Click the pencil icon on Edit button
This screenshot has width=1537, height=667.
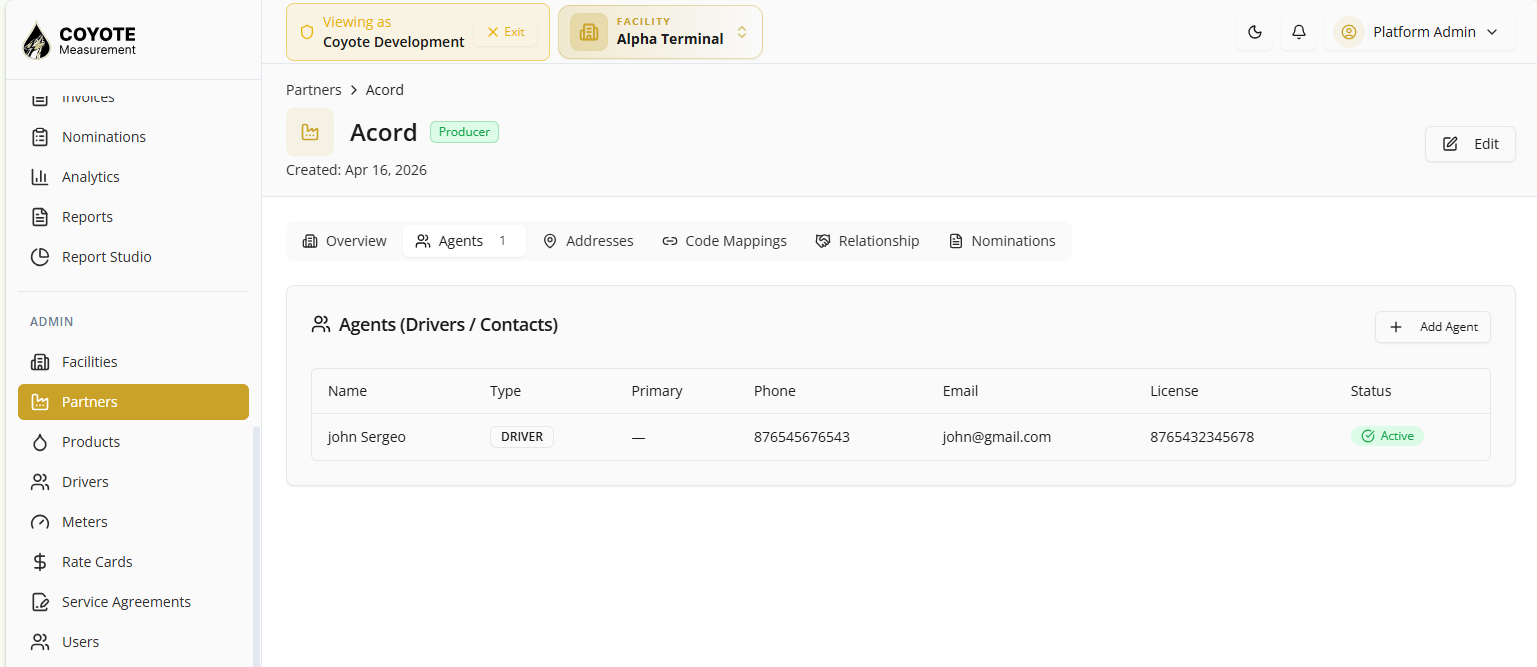pyautogui.click(x=1450, y=144)
